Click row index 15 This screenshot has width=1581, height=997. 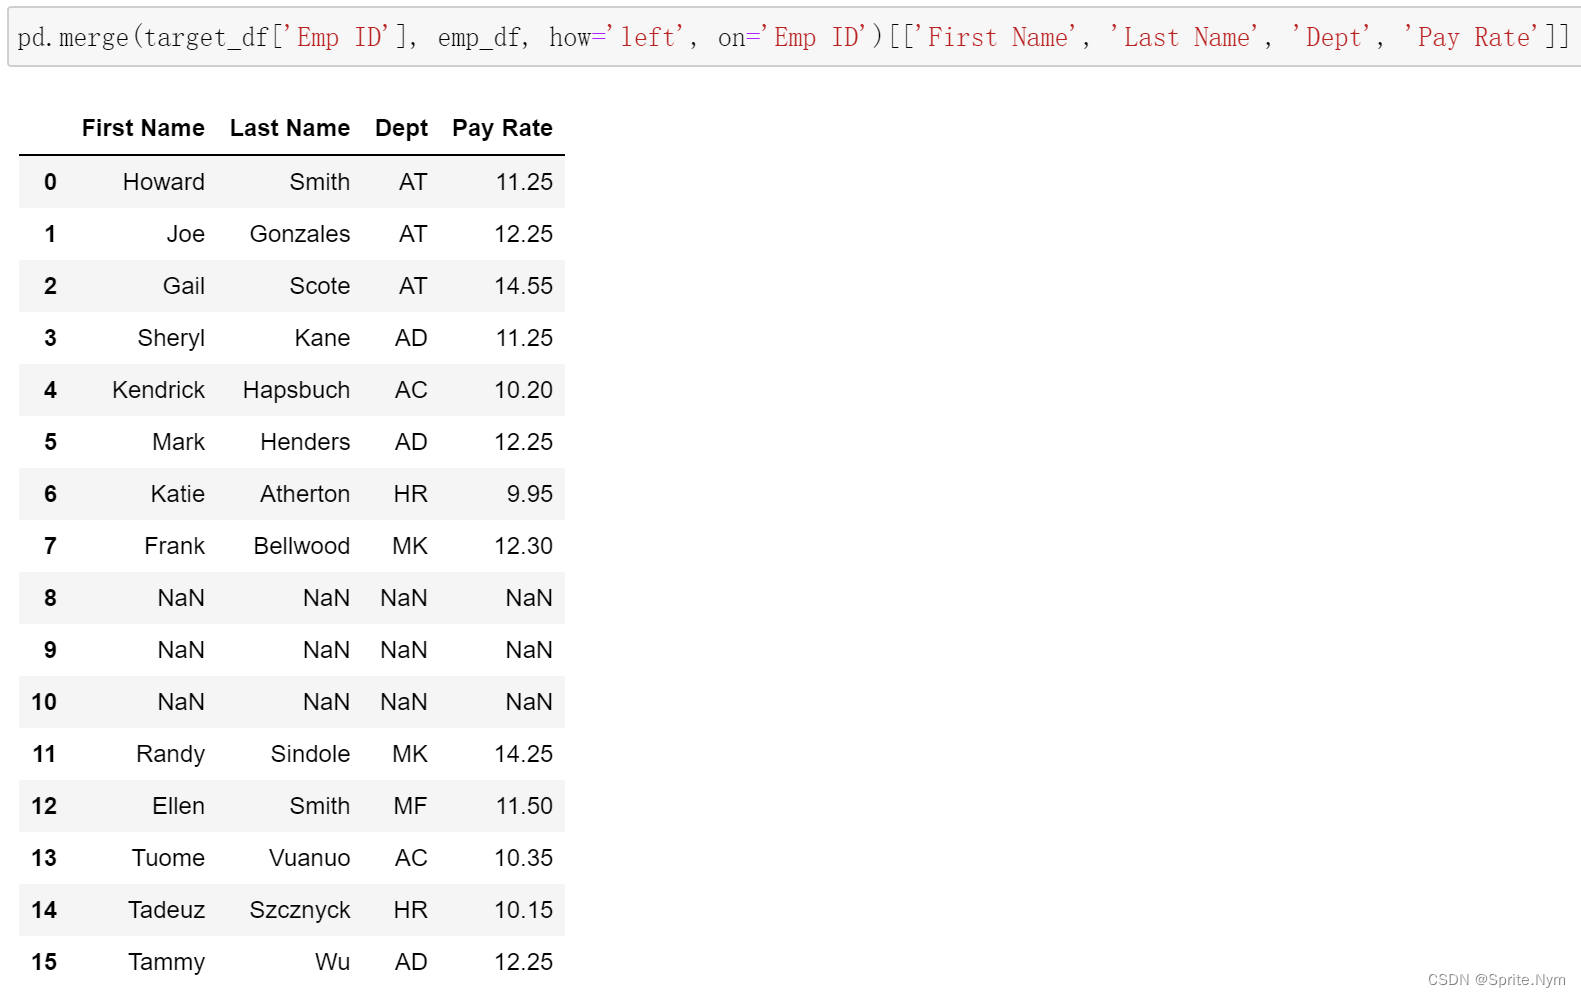click(44, 962)
